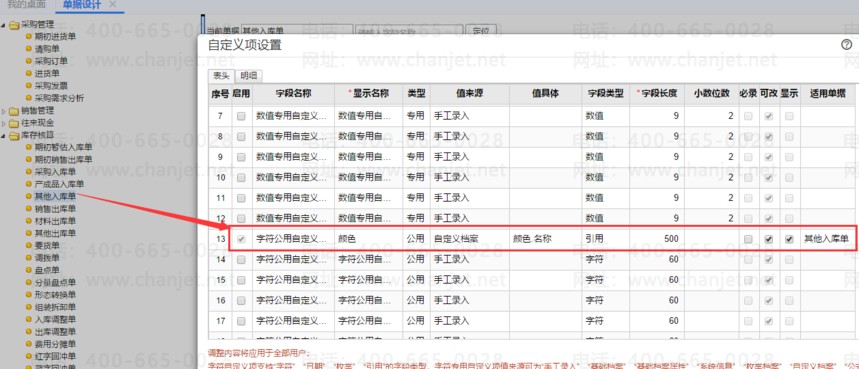
Task: Expand the 往来现金 tree node
Action: coord(4,123)
